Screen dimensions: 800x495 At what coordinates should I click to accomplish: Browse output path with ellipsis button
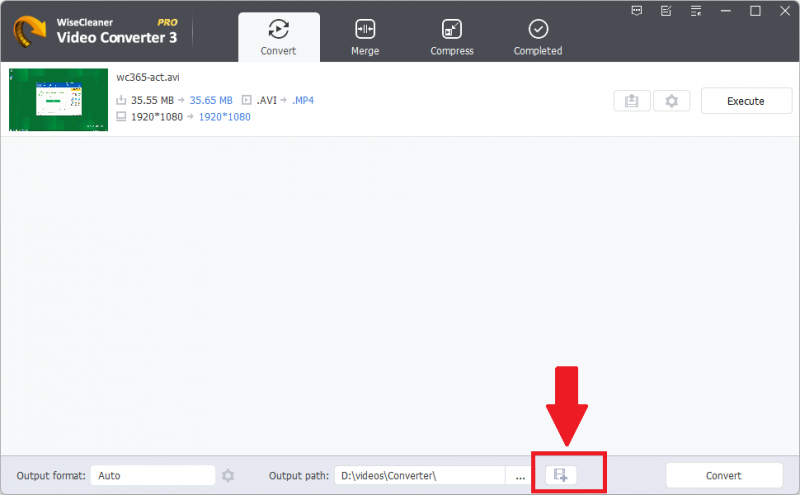(x=520, y=476)
